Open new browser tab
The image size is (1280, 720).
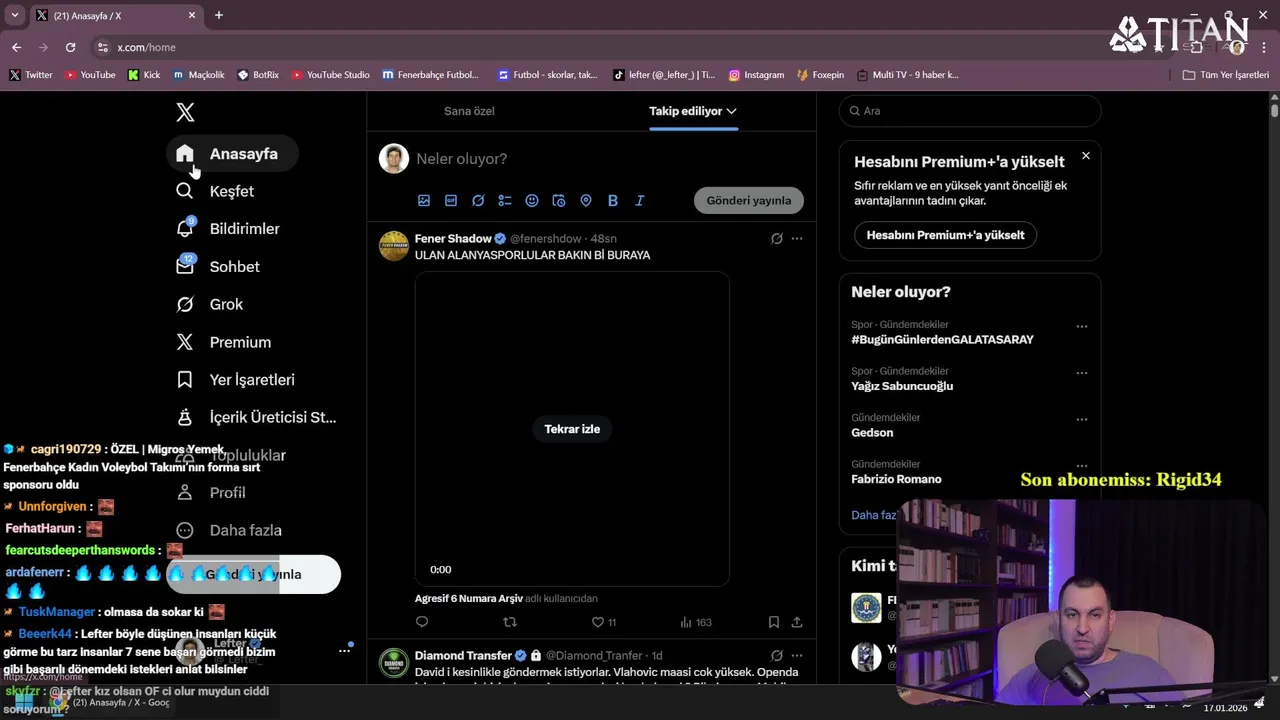[x=219, y=15]
